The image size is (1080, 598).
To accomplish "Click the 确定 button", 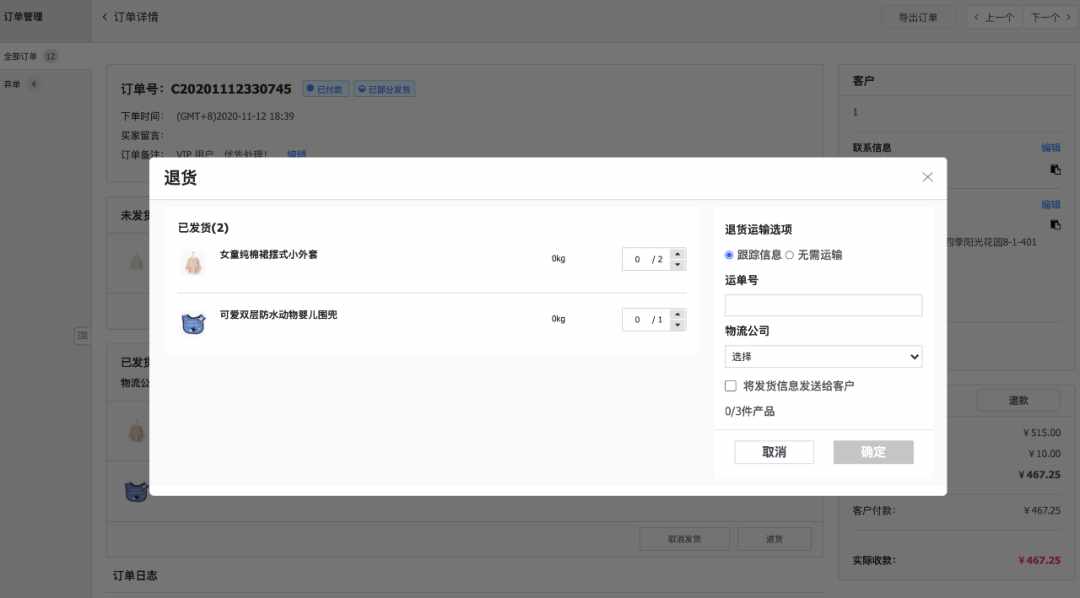I will pyautogui.click(x=873, y=452).
